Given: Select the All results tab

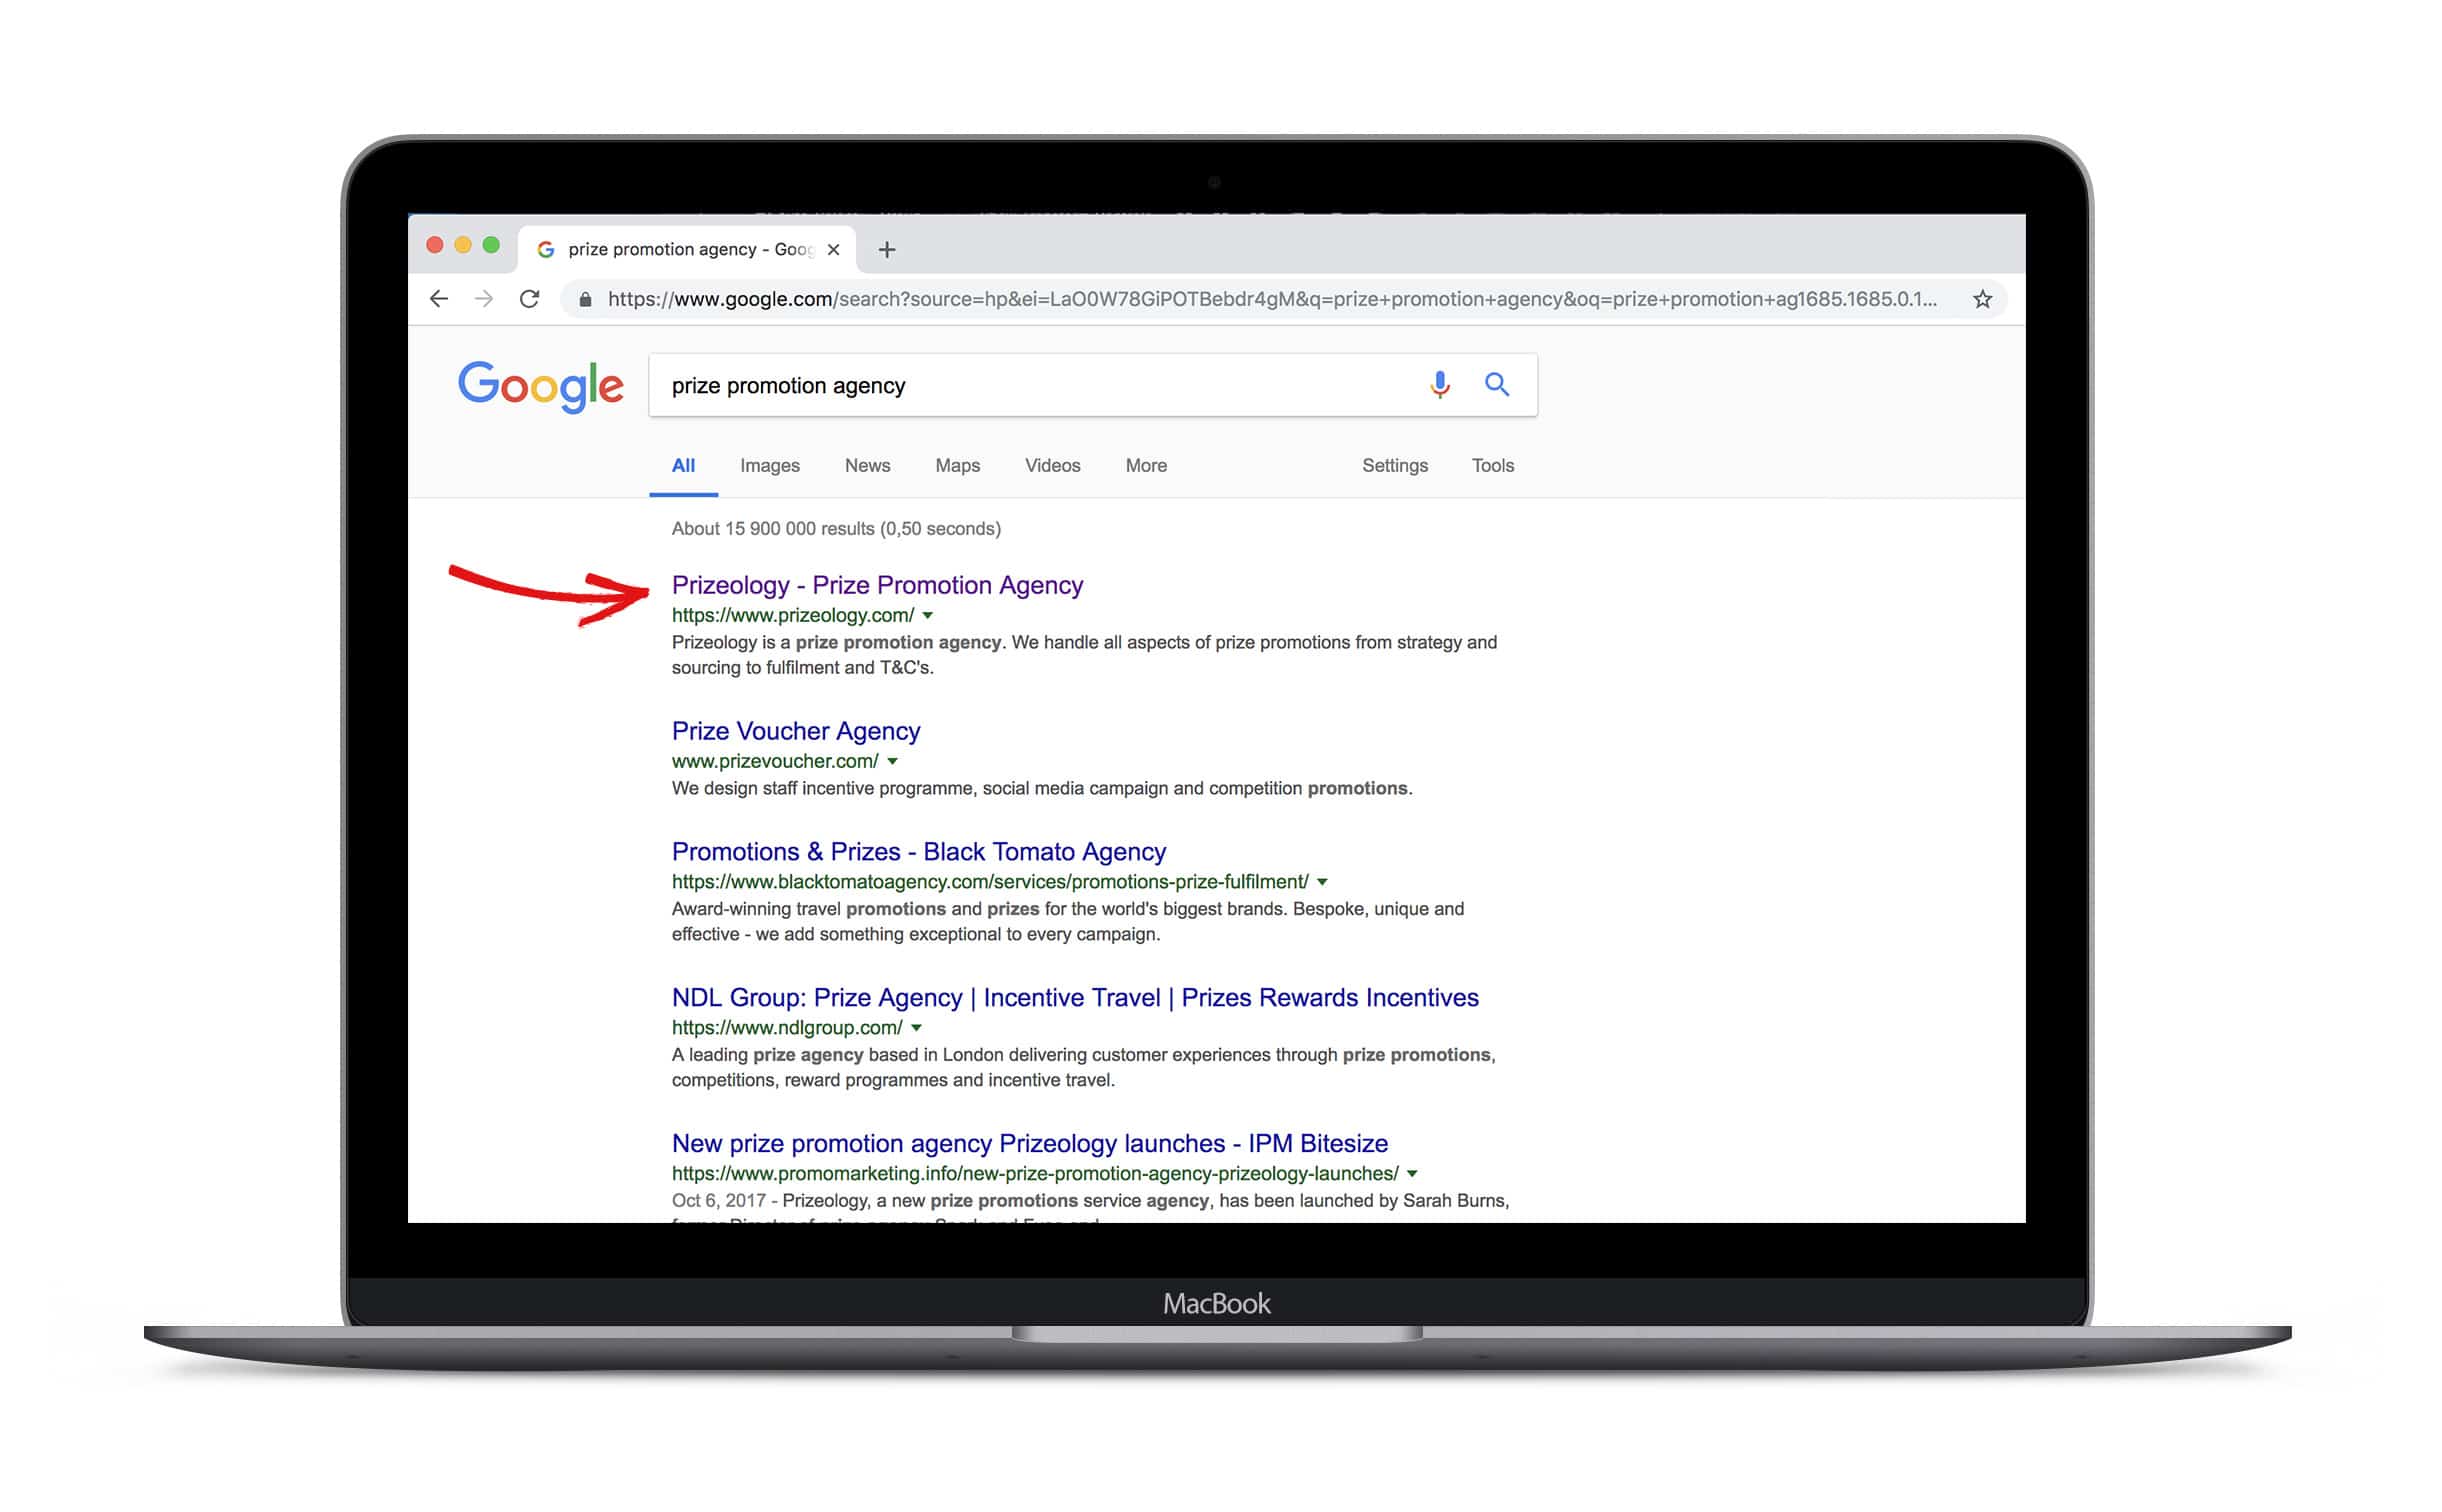Looking at the screenshot, I should tap(683, 465).
